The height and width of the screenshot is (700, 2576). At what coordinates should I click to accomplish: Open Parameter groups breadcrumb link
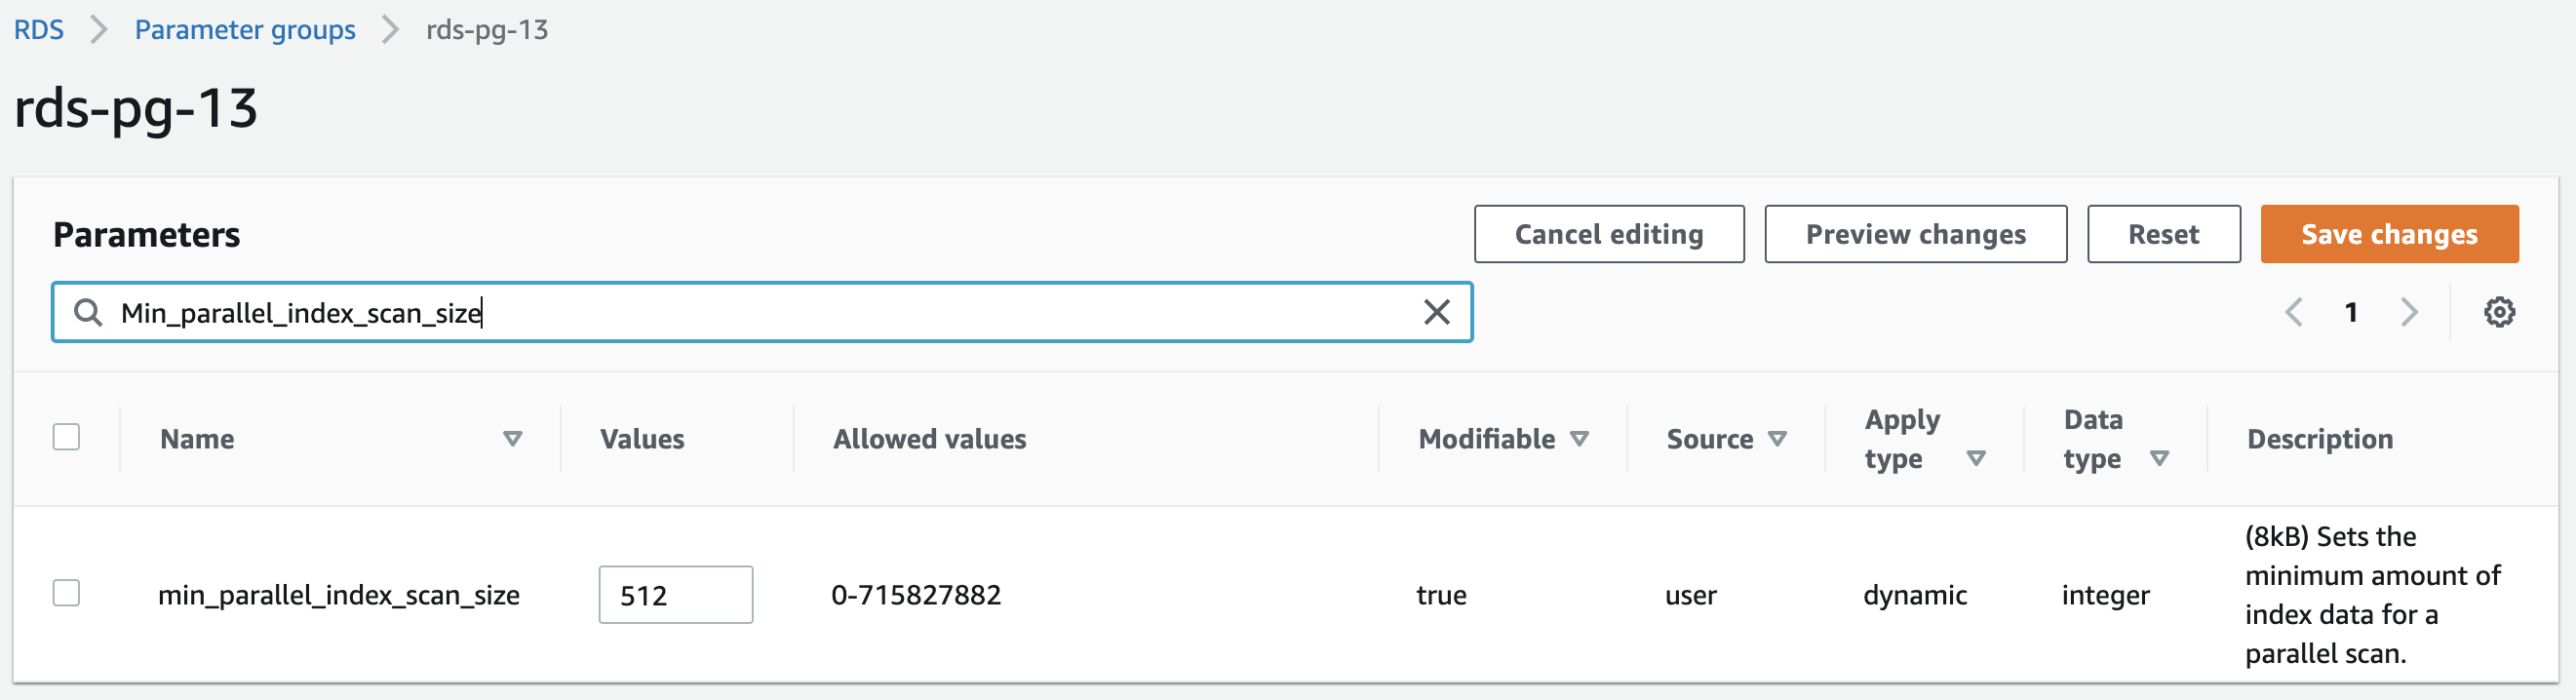pos(245,30)
